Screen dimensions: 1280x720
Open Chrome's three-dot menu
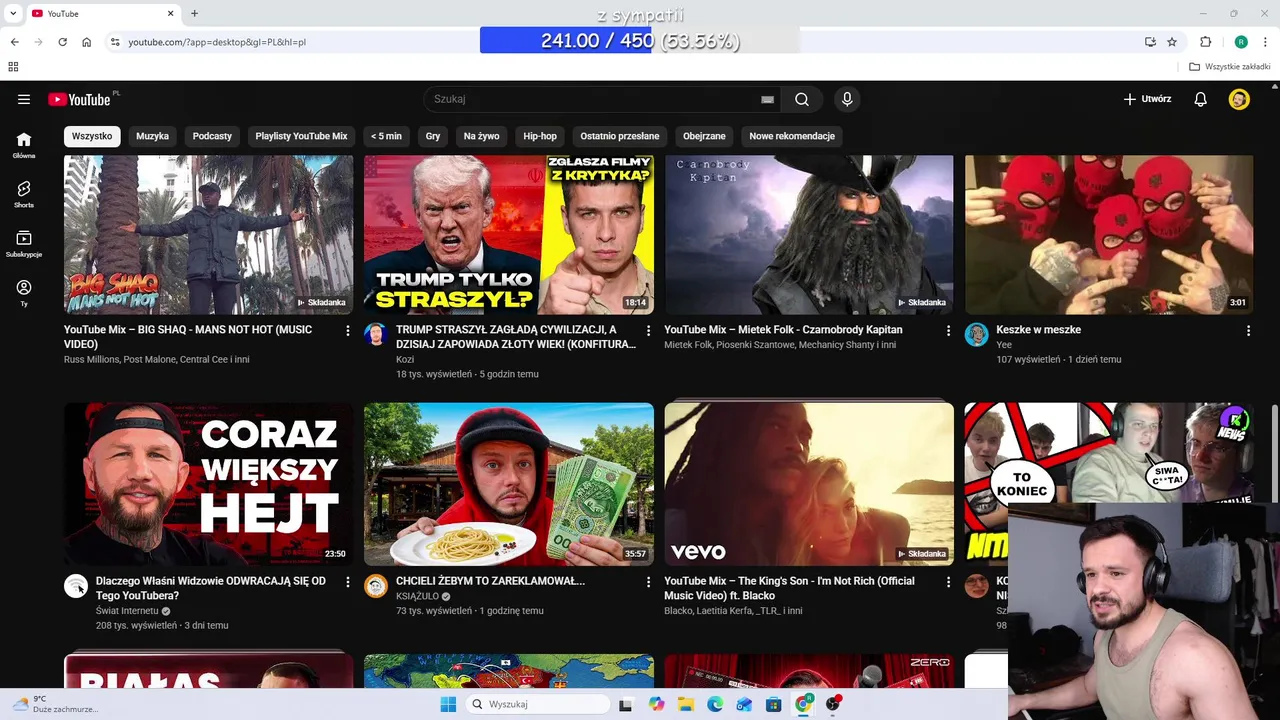tap(1266, 42)
